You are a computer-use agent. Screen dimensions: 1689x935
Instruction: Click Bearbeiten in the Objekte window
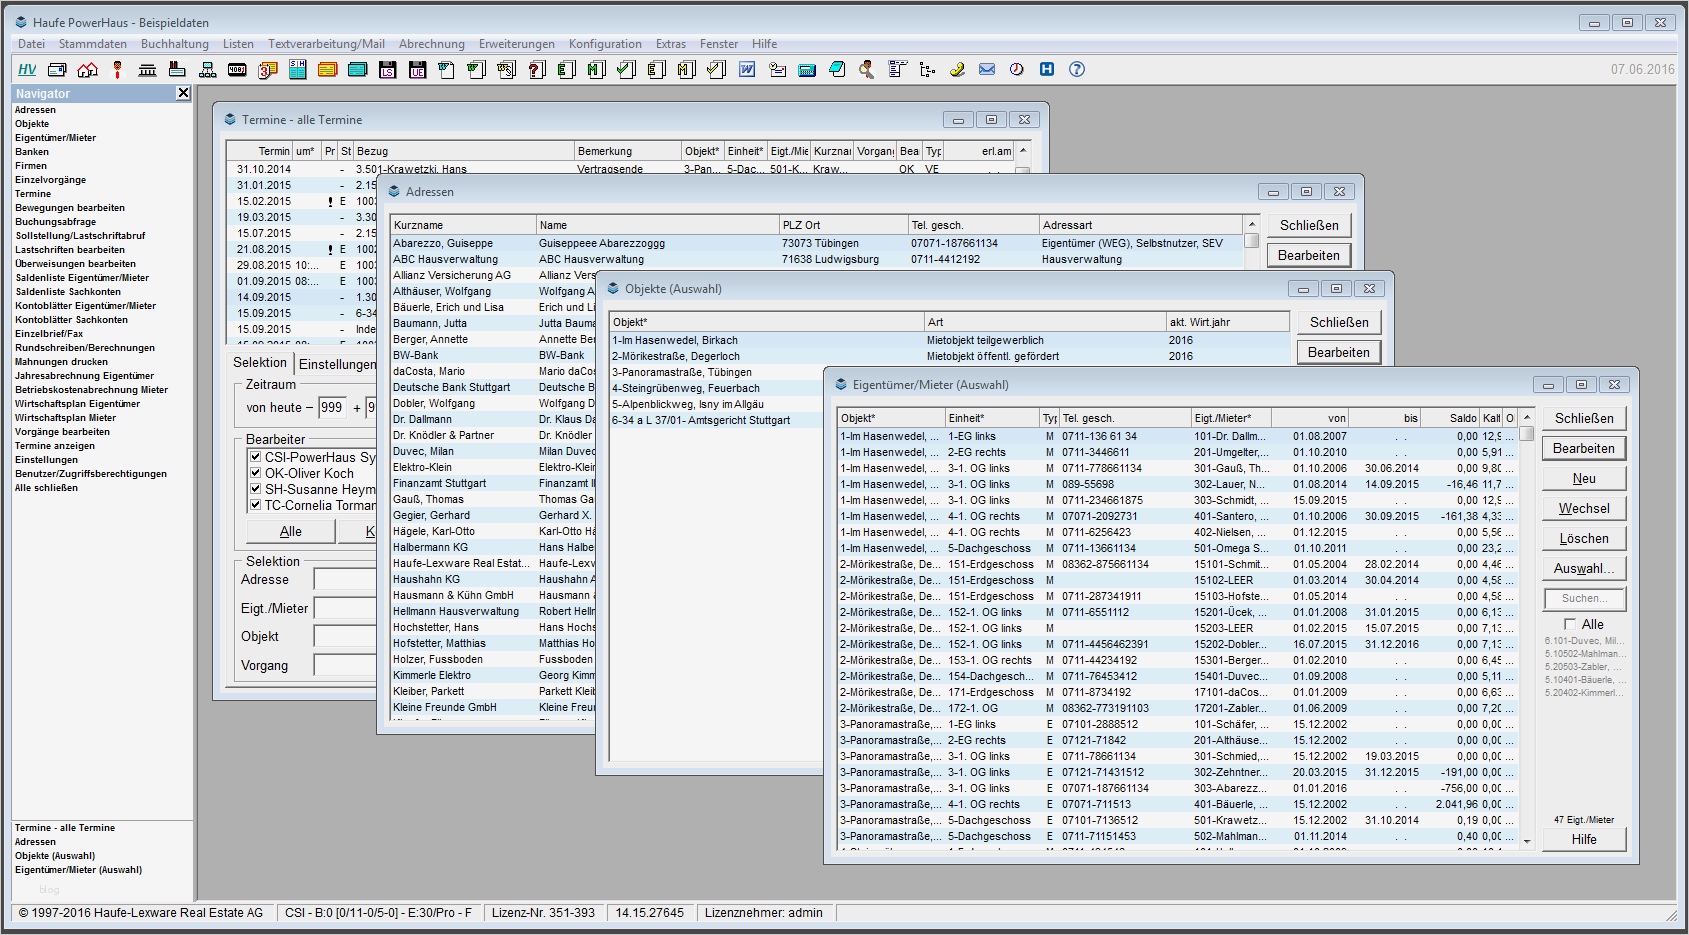pyautogui.click(x=1338, y=352)
